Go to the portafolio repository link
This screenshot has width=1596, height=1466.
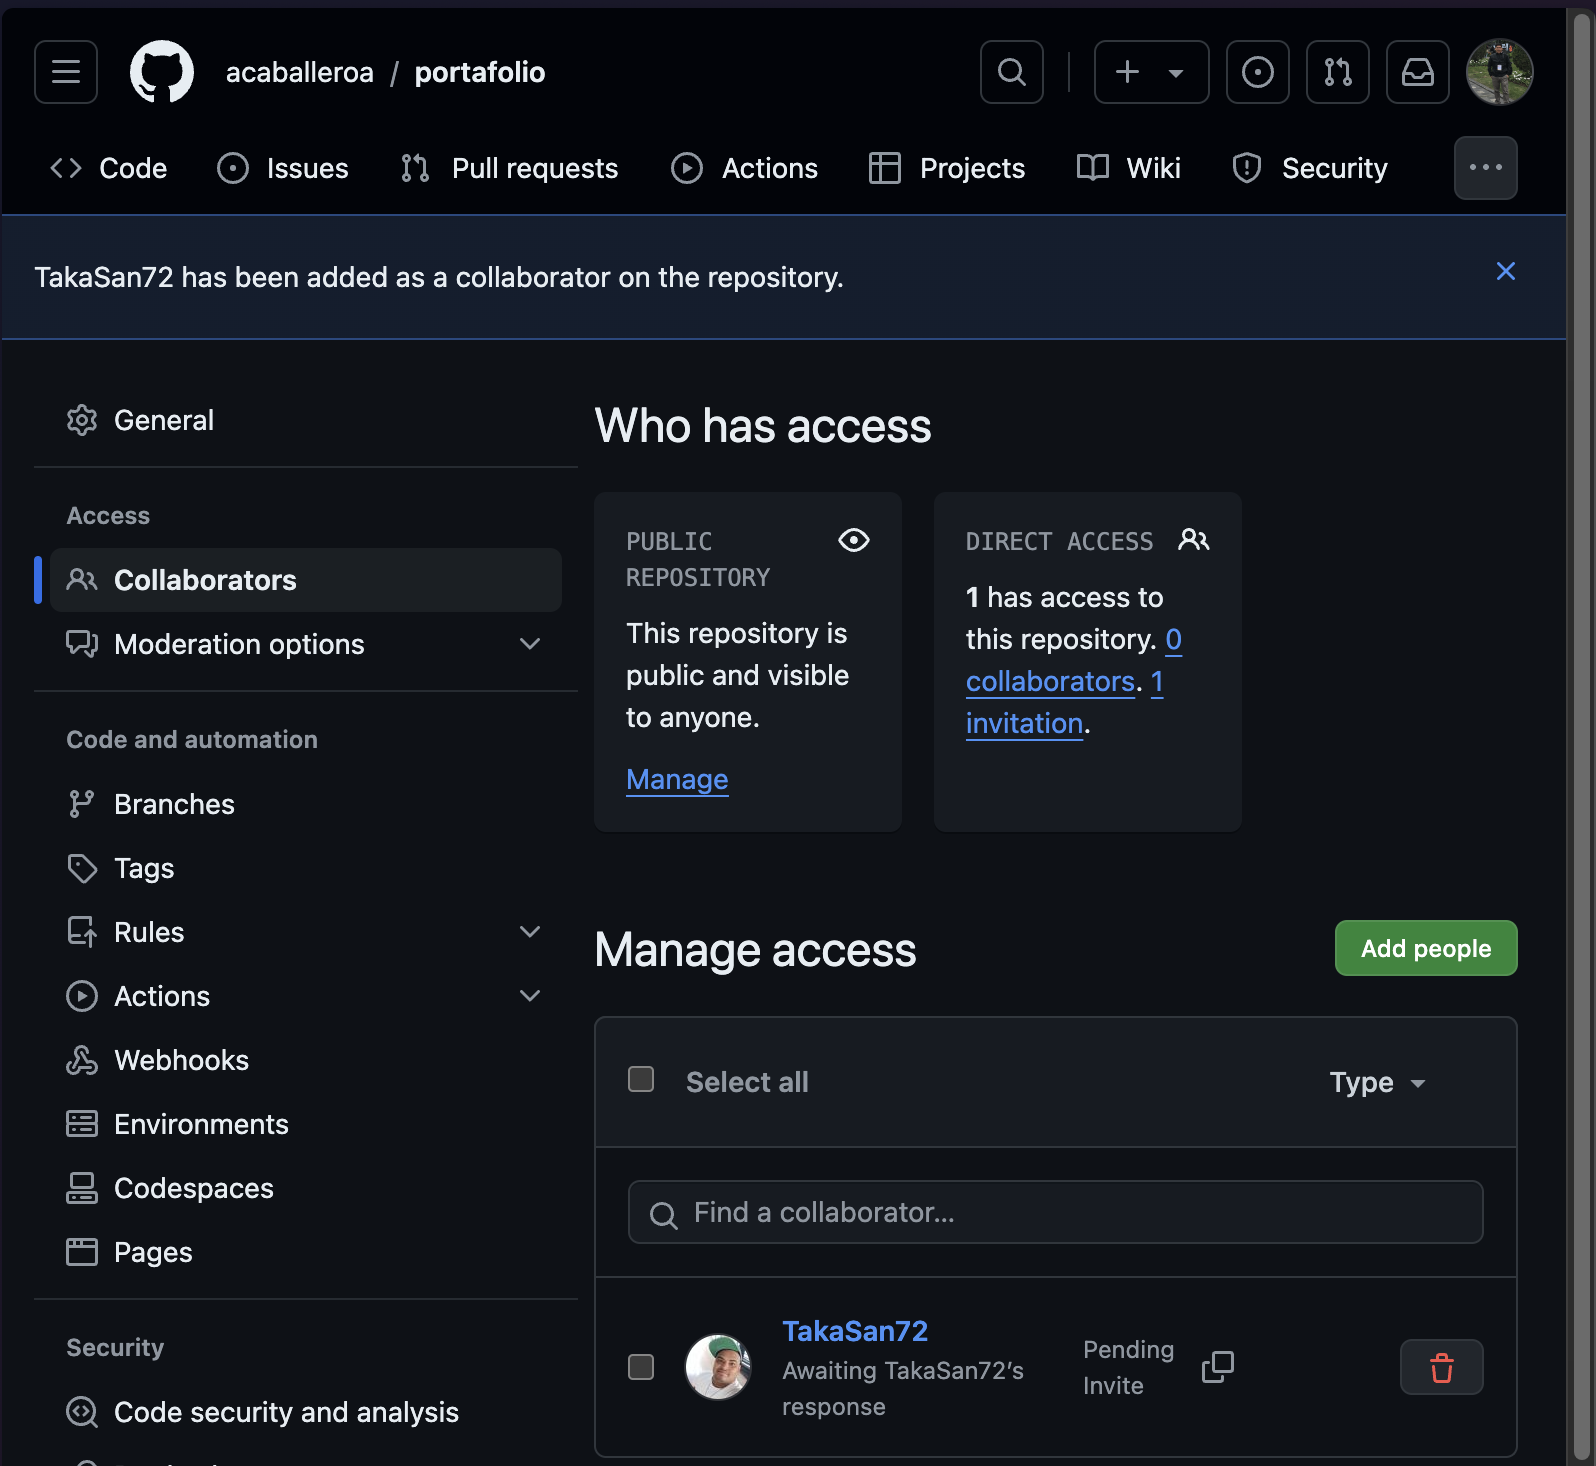tap(480, 72)
